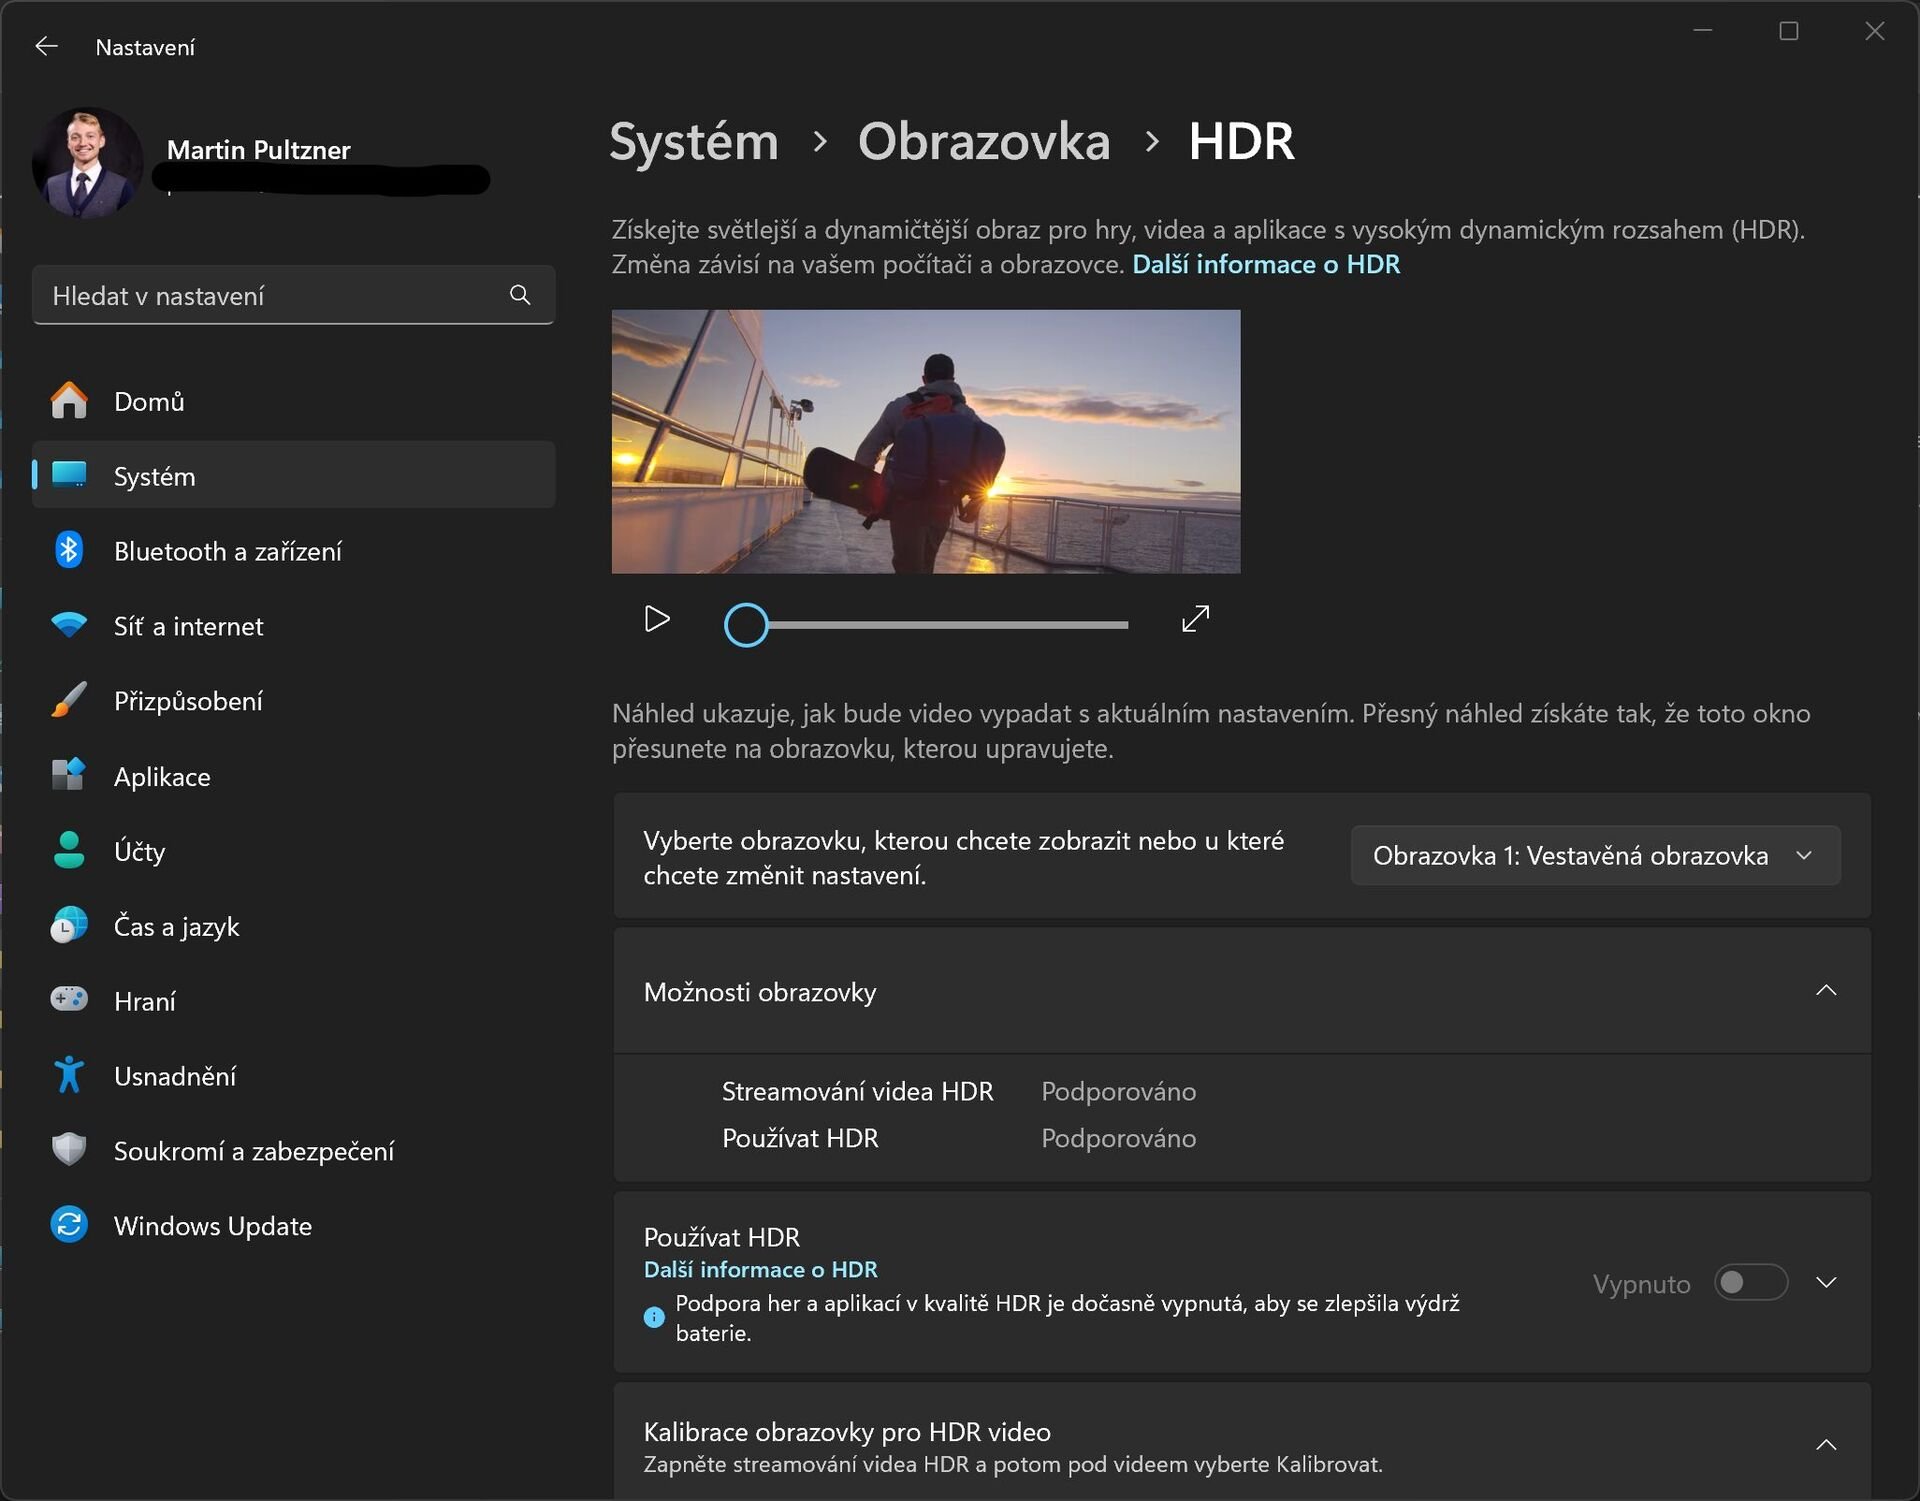Play the HDR preview video
The image size is (1920, 1501).
[657, 619]
